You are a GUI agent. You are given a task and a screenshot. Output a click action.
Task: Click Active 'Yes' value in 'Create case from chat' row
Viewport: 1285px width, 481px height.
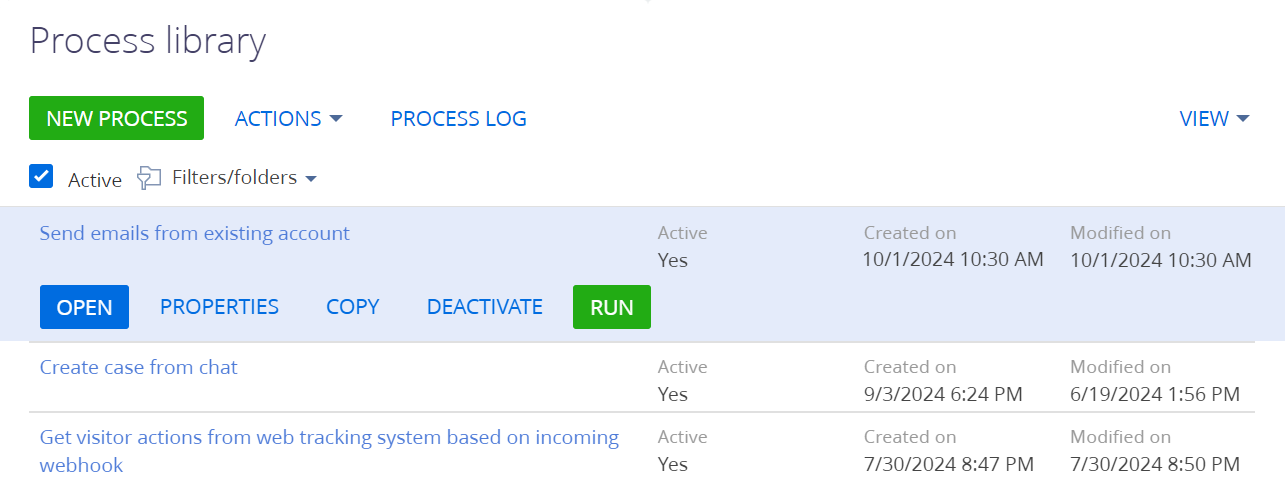tap(673, 394)
